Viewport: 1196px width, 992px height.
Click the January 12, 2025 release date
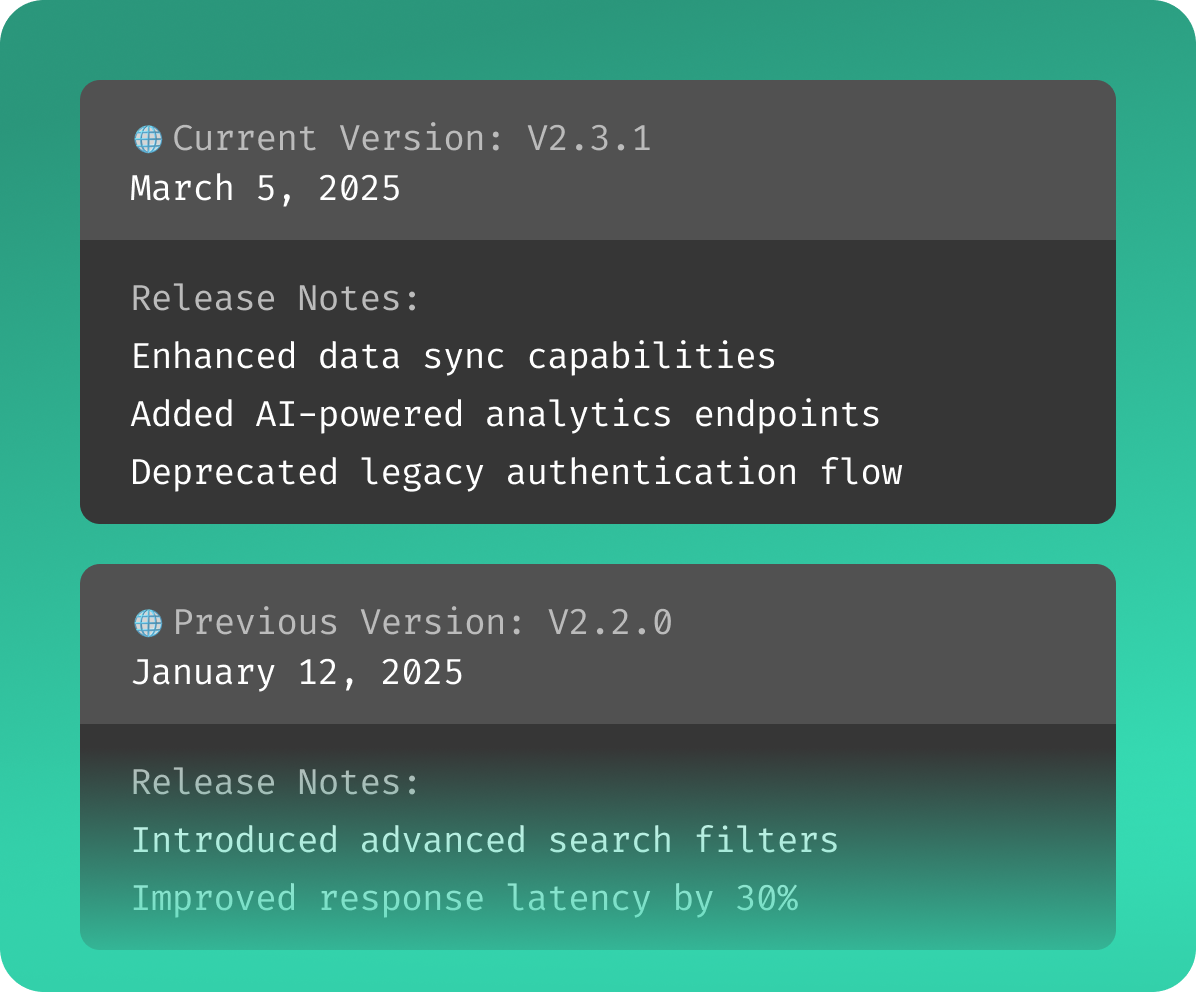[x=297, y=672]
